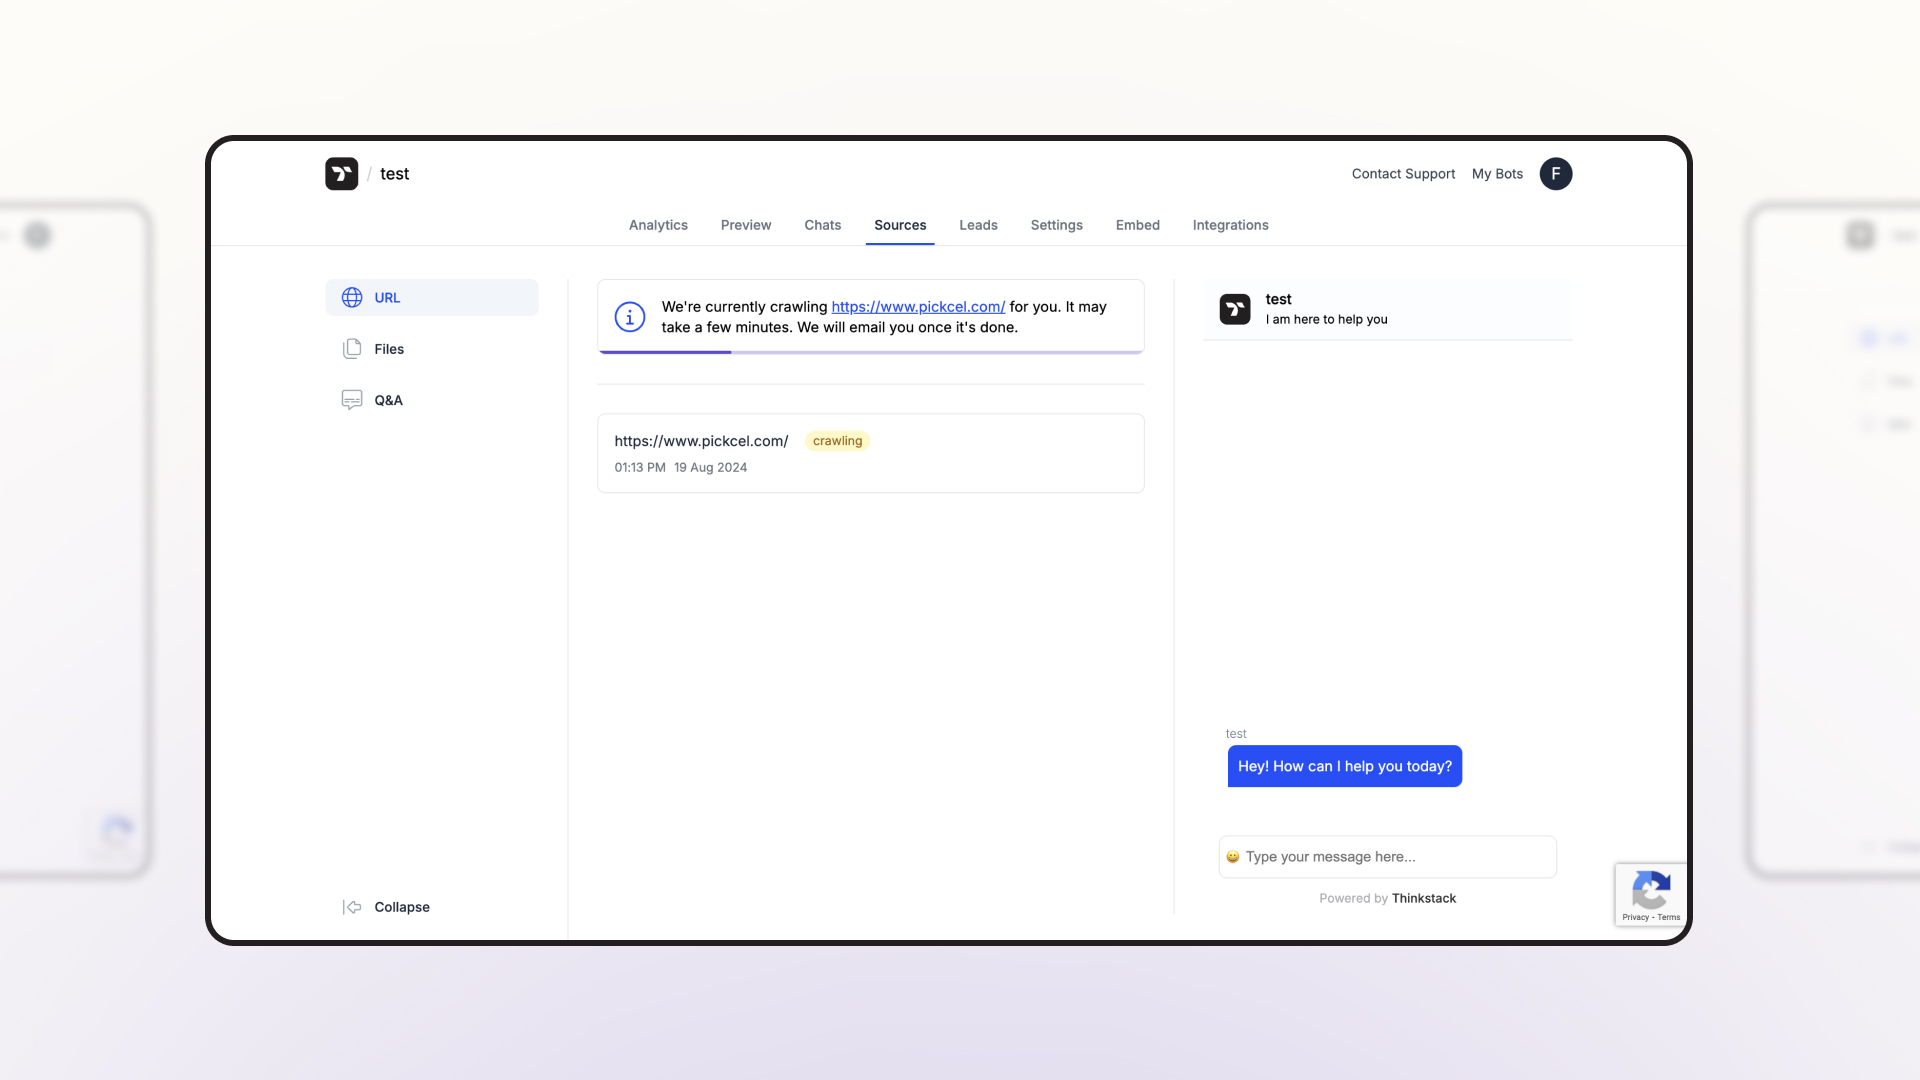
Task: Collapse the left sidebar panel
Action: tap(384, 907)
